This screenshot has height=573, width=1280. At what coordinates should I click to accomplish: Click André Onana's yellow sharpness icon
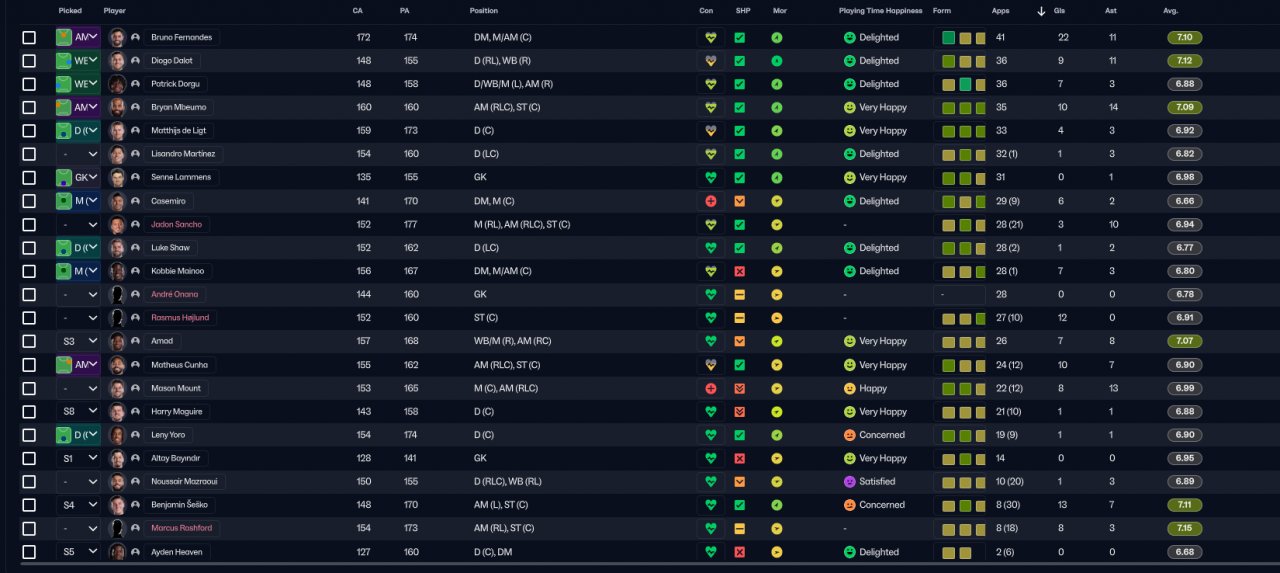740,295
